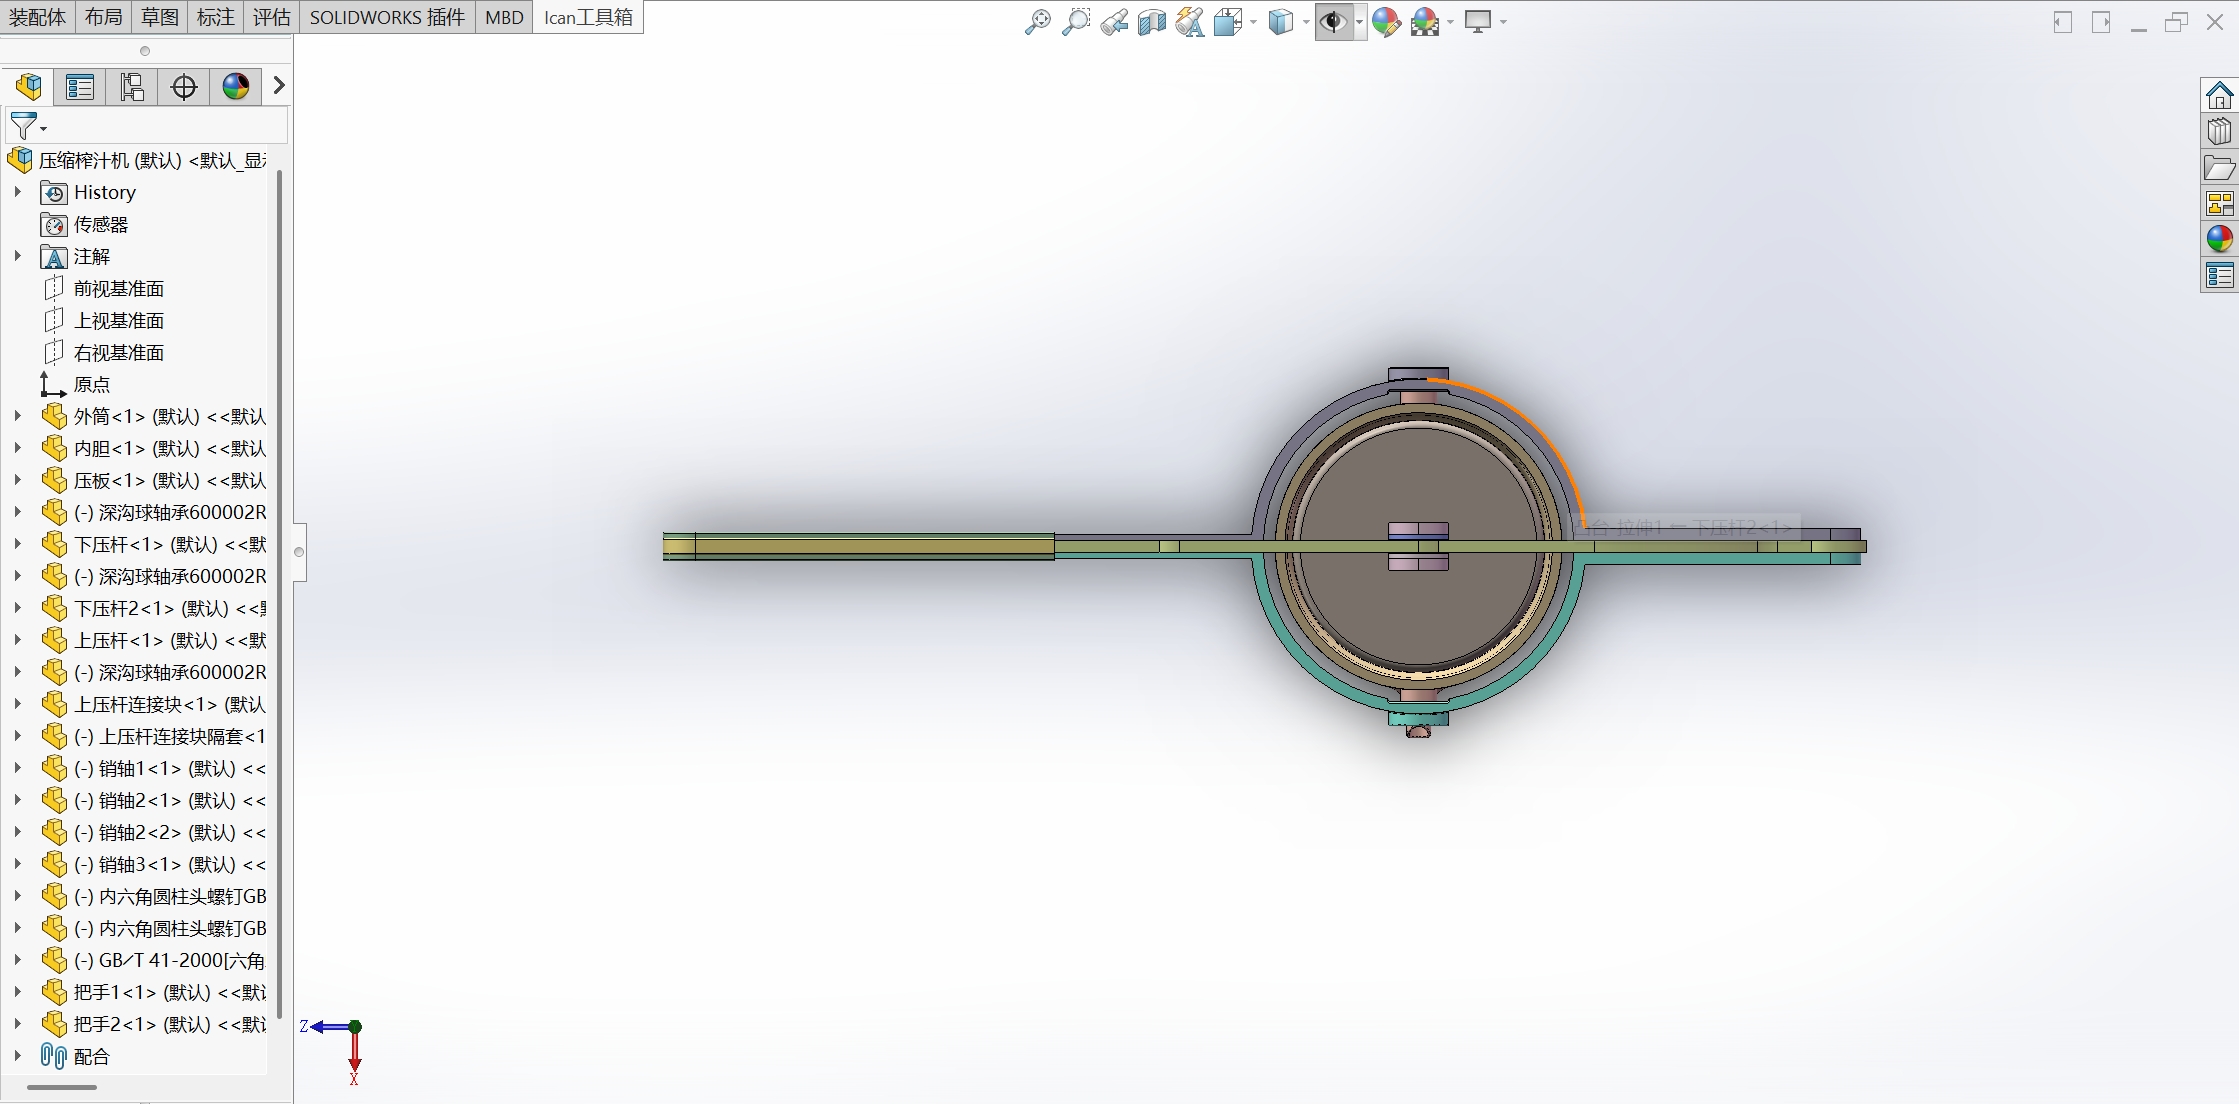Enable the Section View tool
2239x1104 pixels.
tap(1151, 21)
